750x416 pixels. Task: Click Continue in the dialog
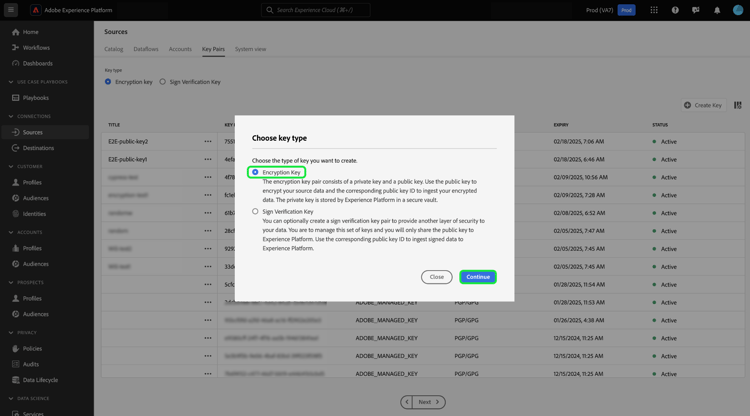(x=478, y=277)
